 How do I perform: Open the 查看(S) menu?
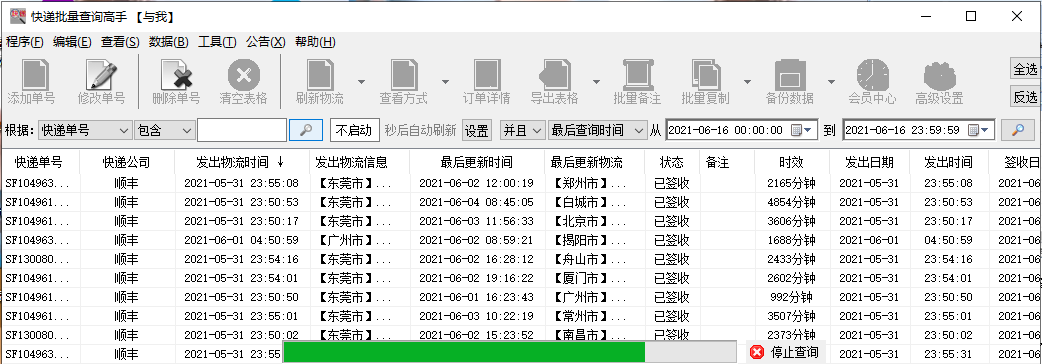point(120,42)
